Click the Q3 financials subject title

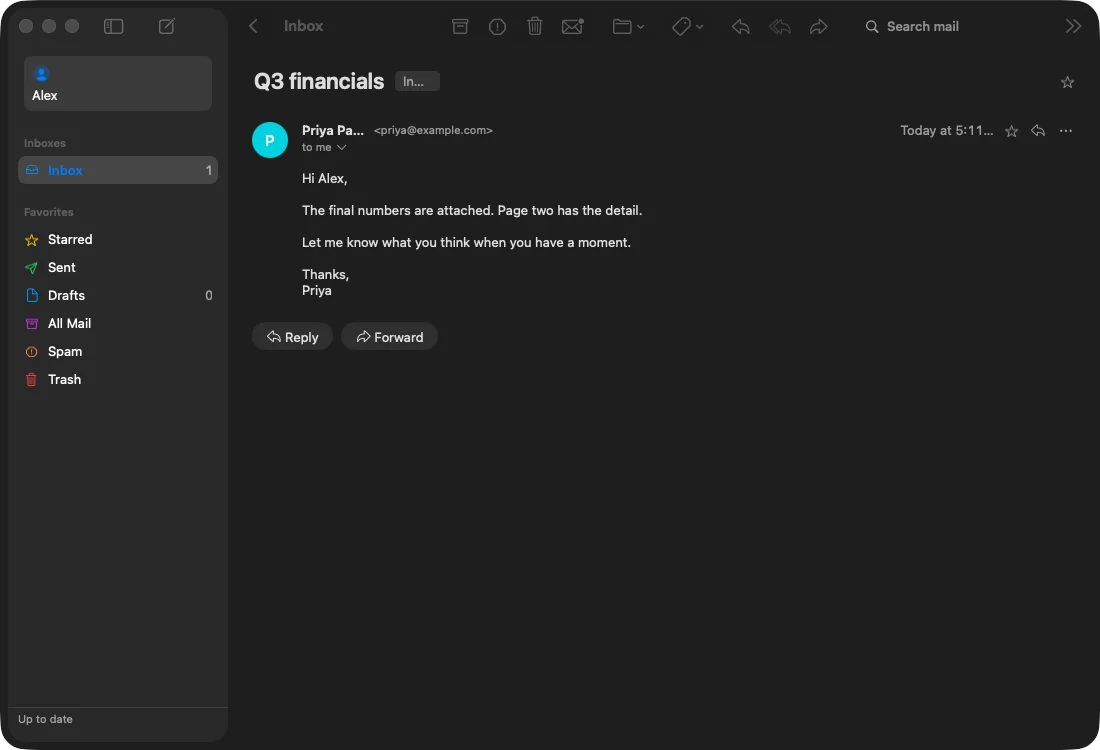[318, 81]
